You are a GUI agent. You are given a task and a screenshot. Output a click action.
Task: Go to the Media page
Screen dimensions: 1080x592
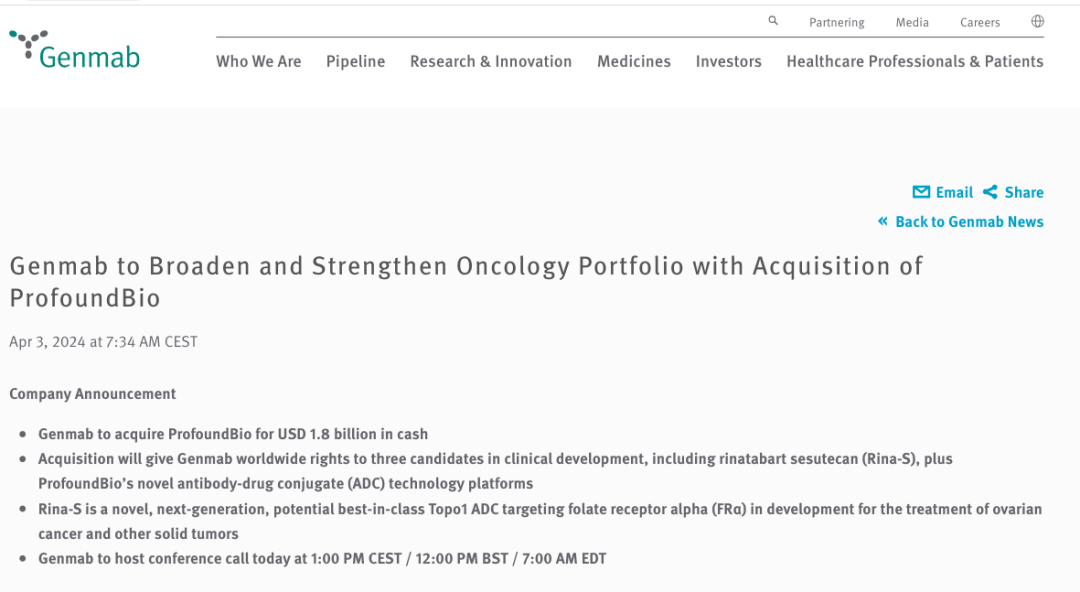(x=912, y=23)
